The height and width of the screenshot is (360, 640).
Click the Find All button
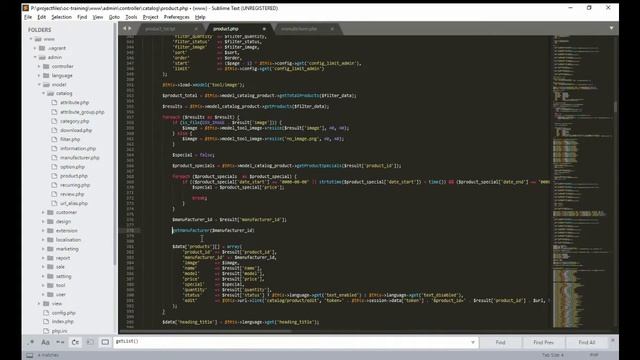click(x=587, y=342)
